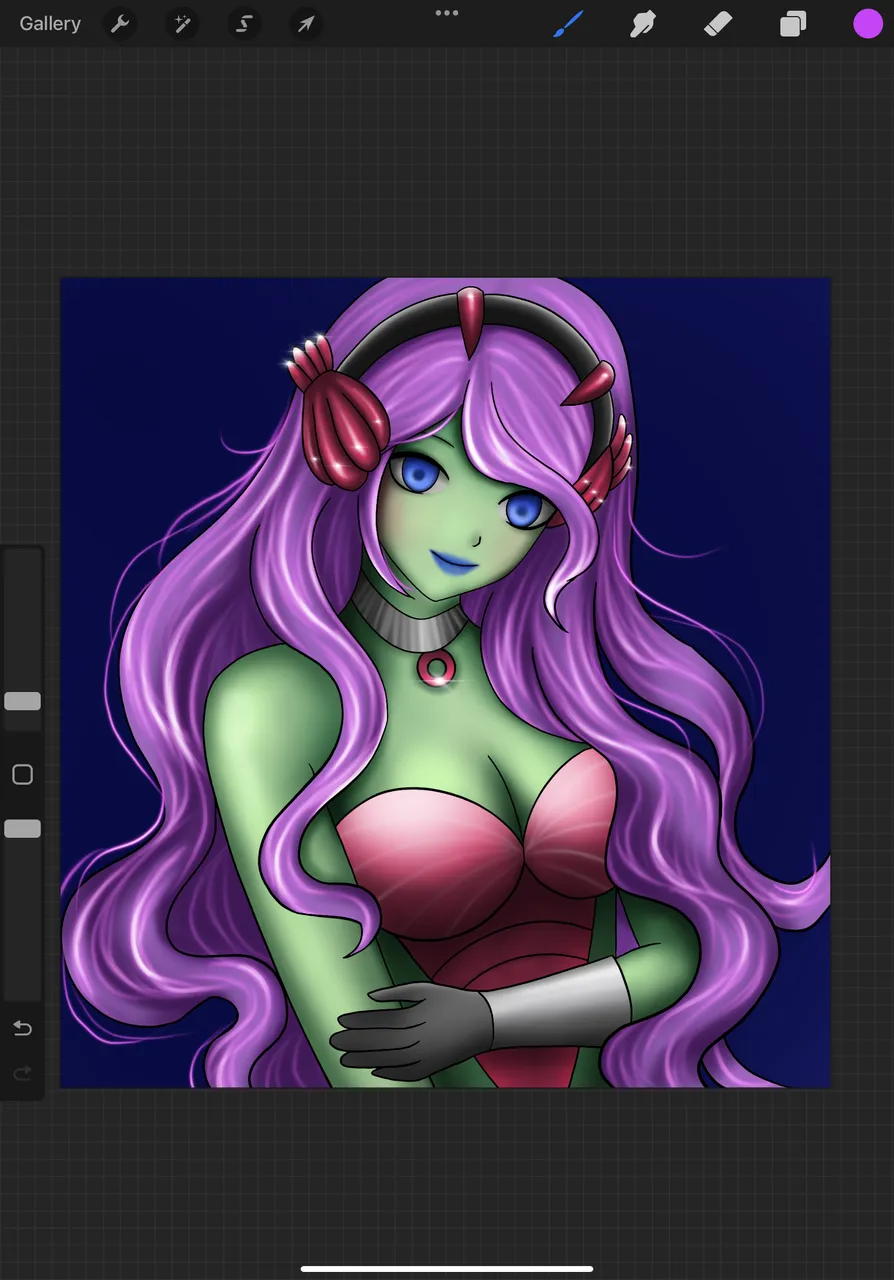Viewport: 894px width, 1280px height.
Task: Click the brush opacity slider handle
Action: tap(22, 828)
